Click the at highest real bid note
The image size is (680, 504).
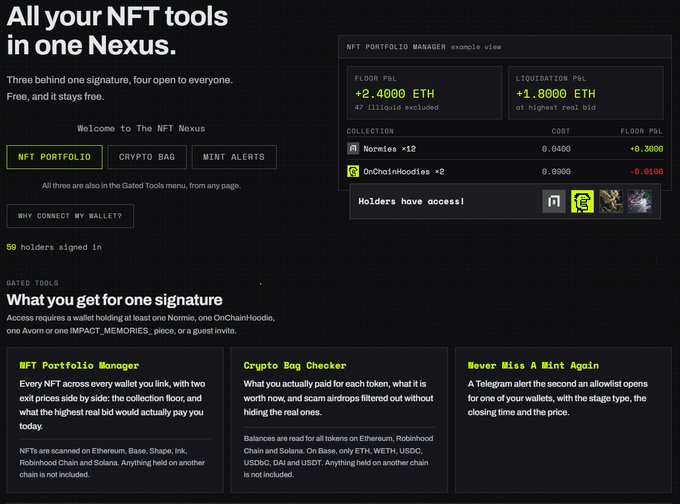[556, 108]
